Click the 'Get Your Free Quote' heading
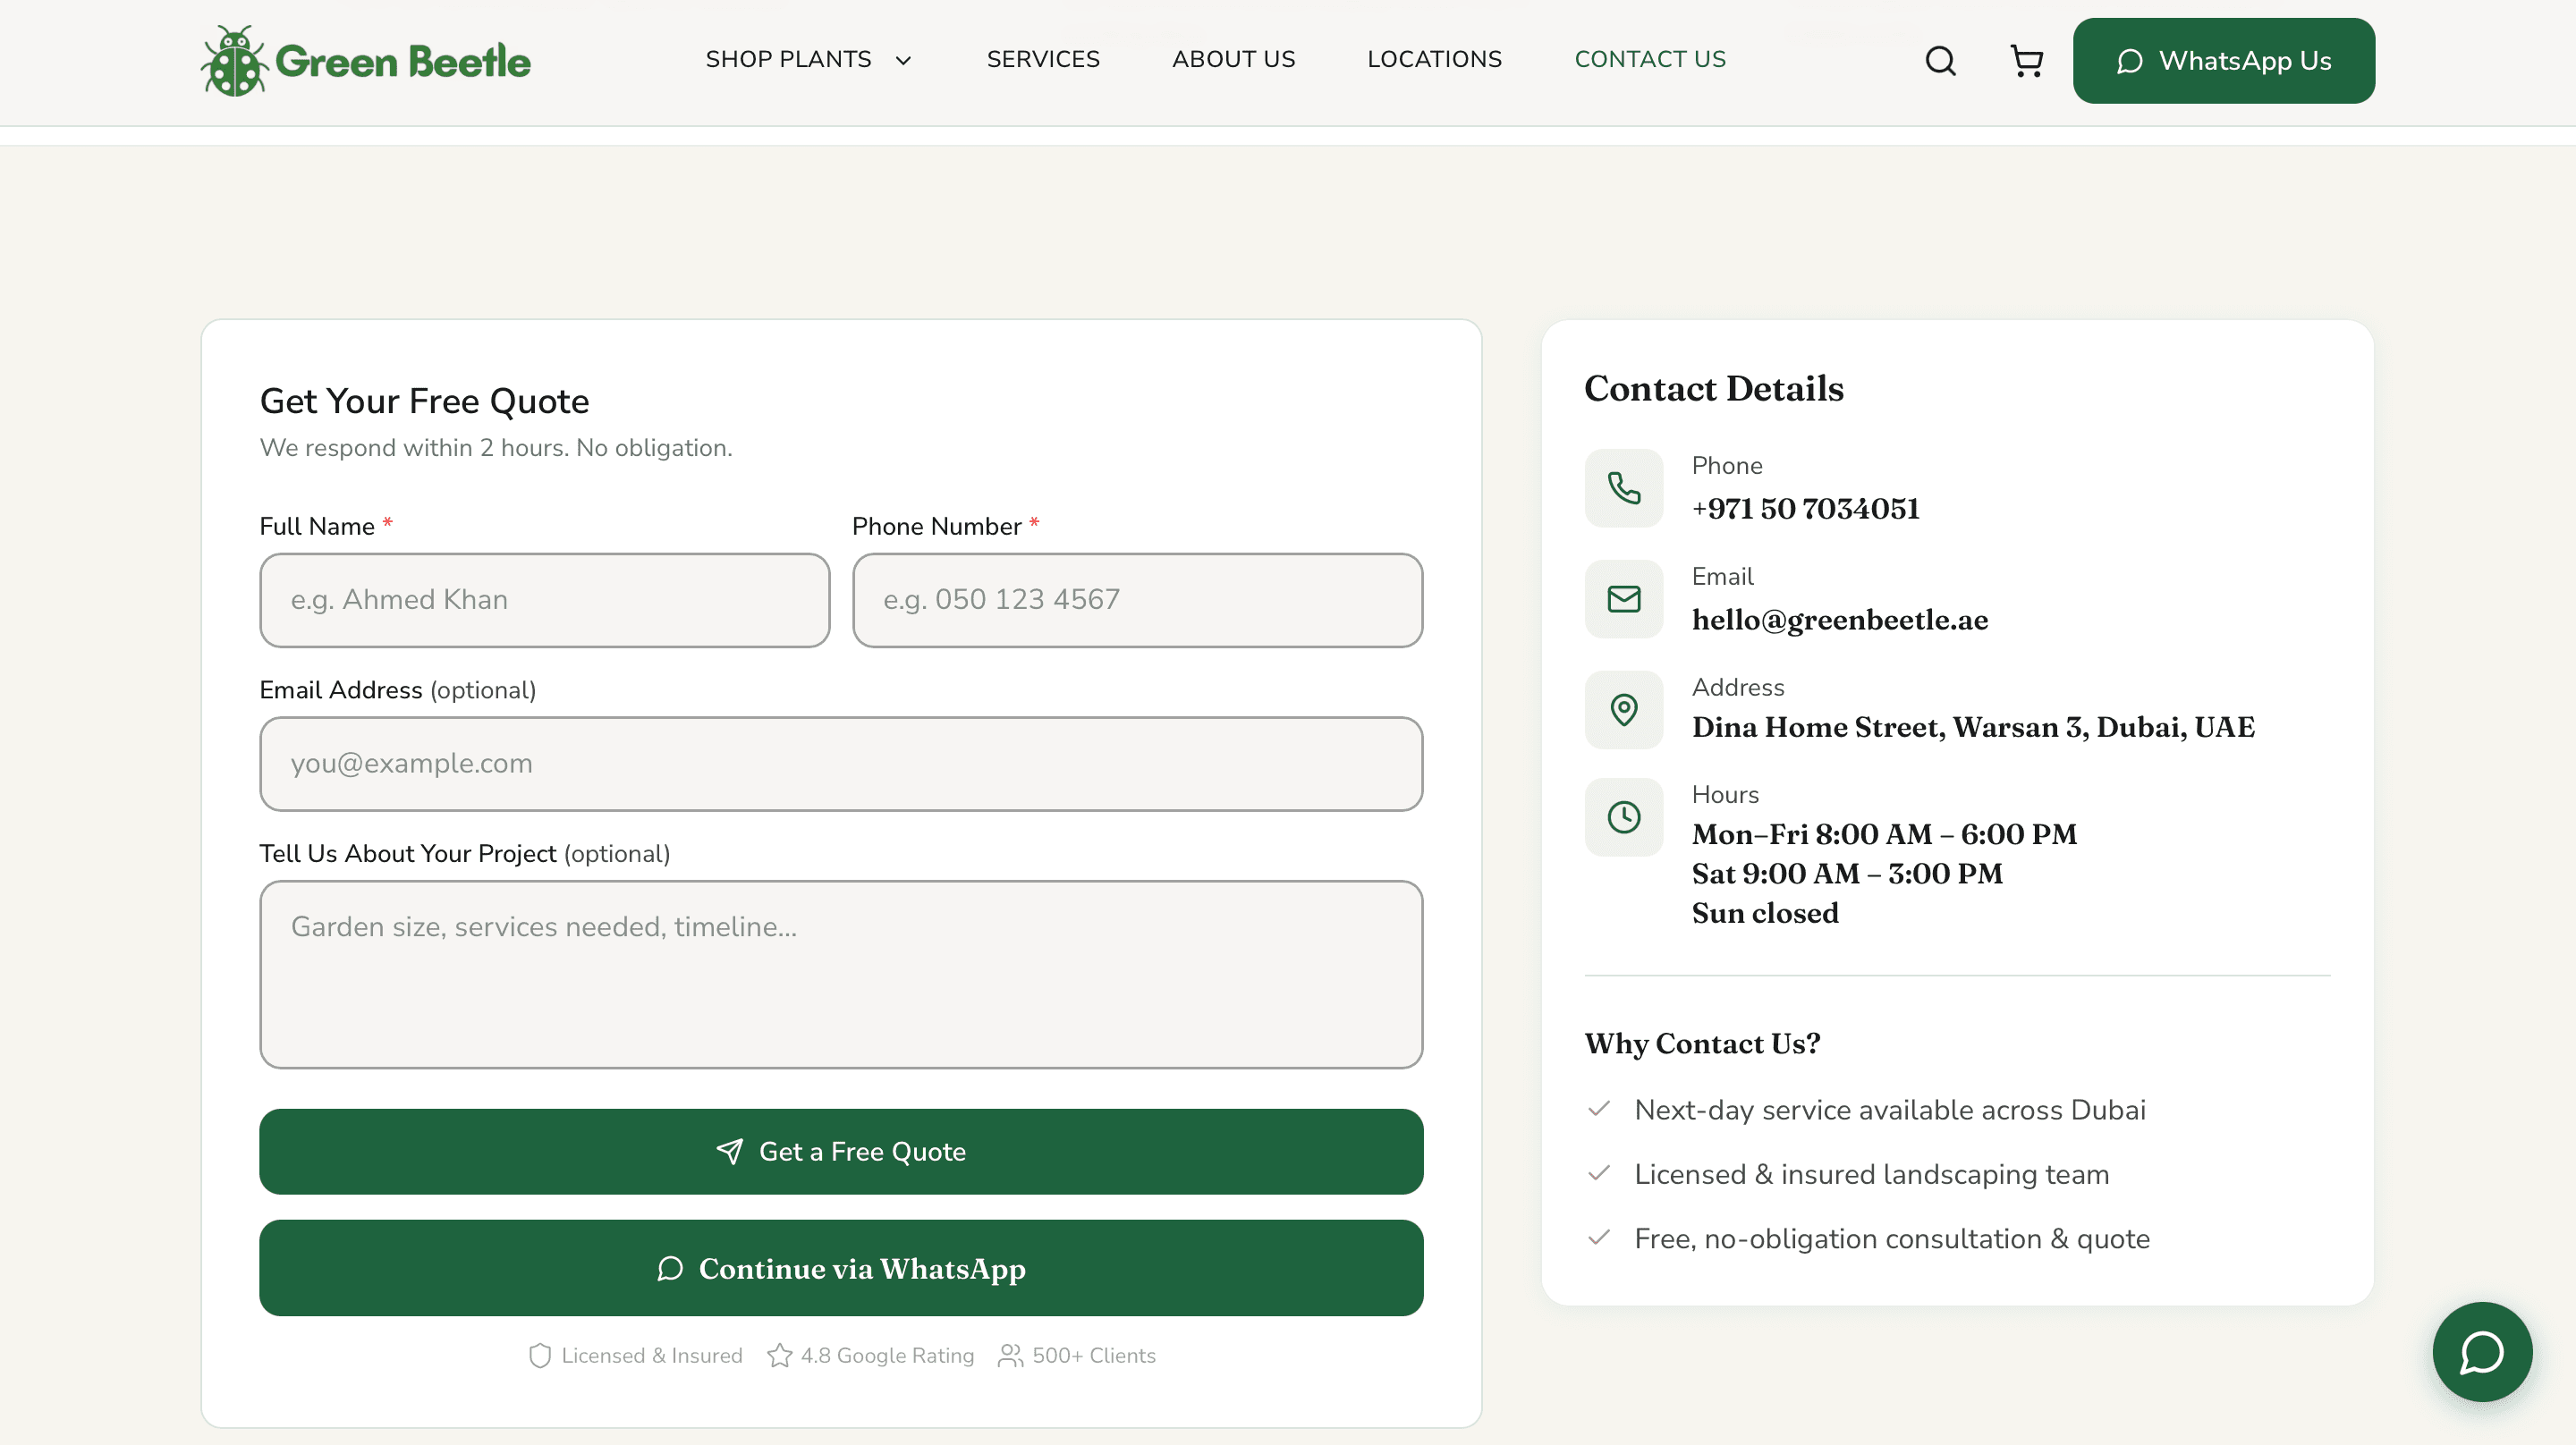2576x1445 pixels. [424, 401]
